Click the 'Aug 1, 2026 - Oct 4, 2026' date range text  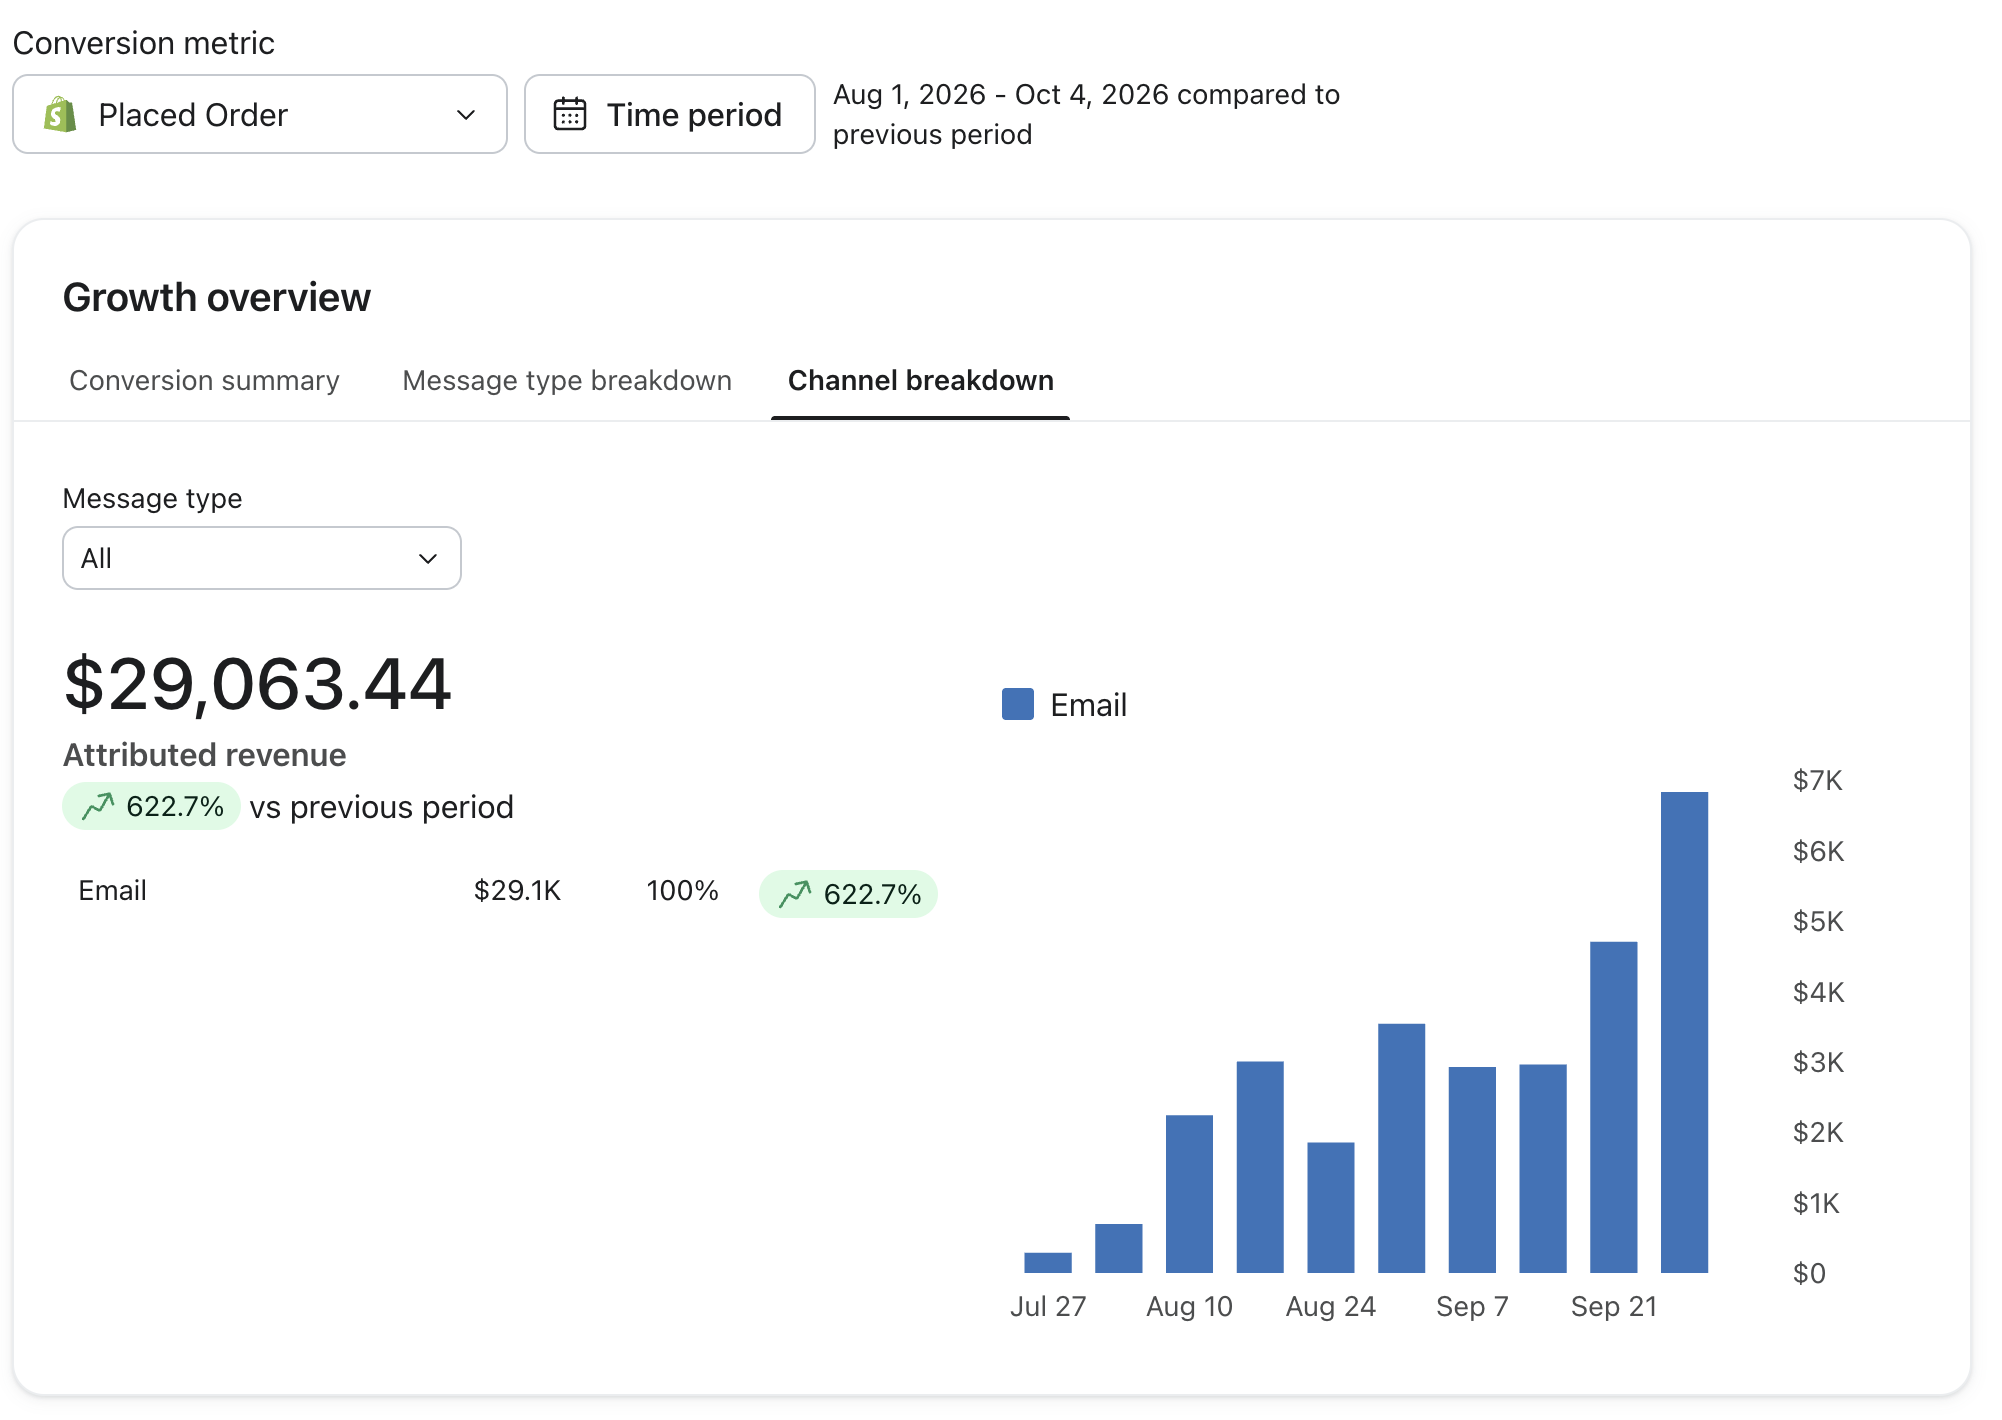point(1001,94)
